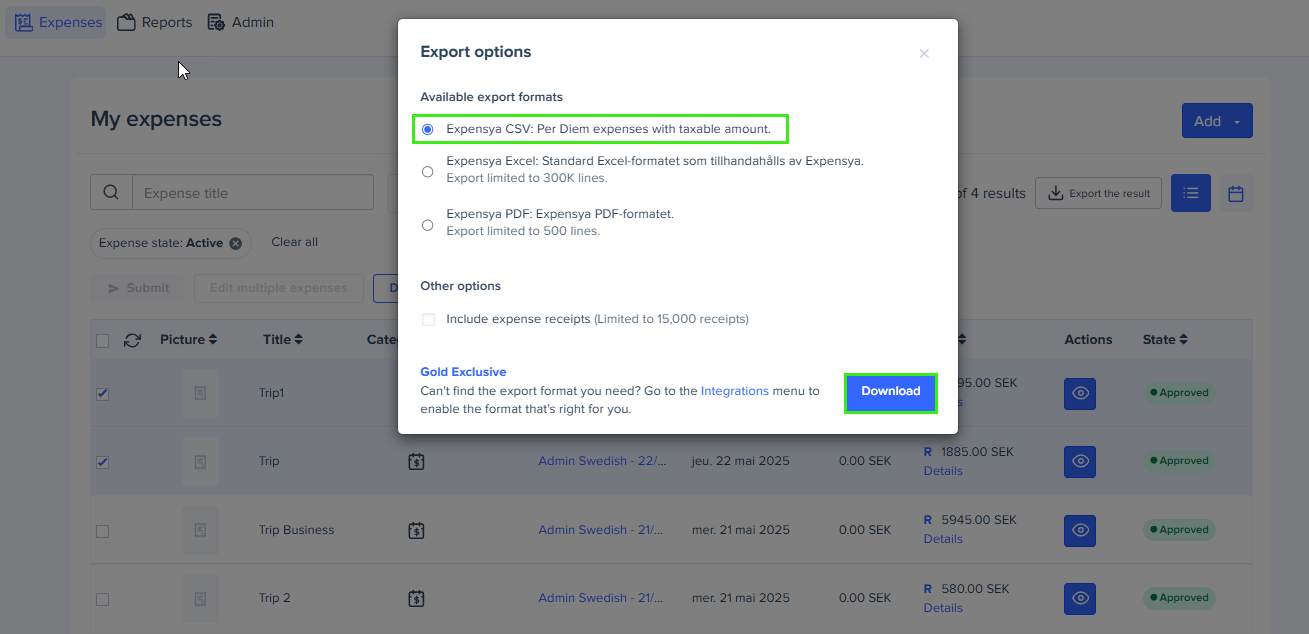The height and width of the screenshot is (634, 1309).
Task: Click the refresh icon in table header
Action: tap(132, 341)
